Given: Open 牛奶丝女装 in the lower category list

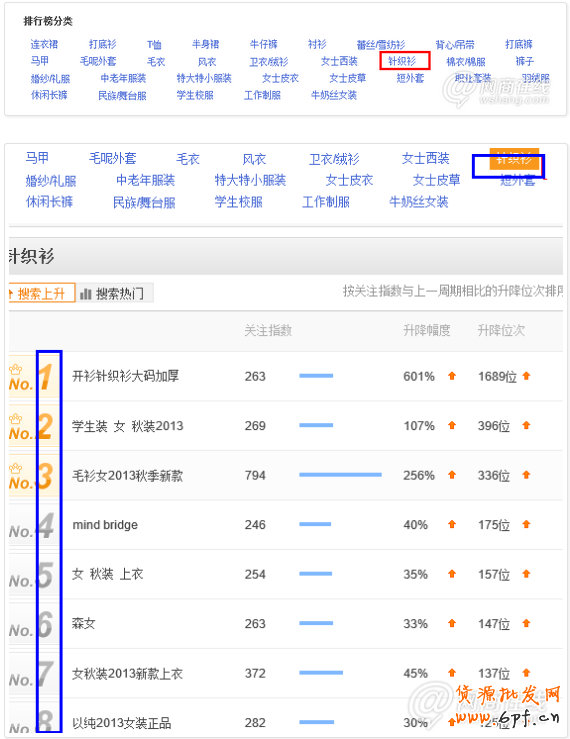Looking at the screenshot, I should pos(419,202).
